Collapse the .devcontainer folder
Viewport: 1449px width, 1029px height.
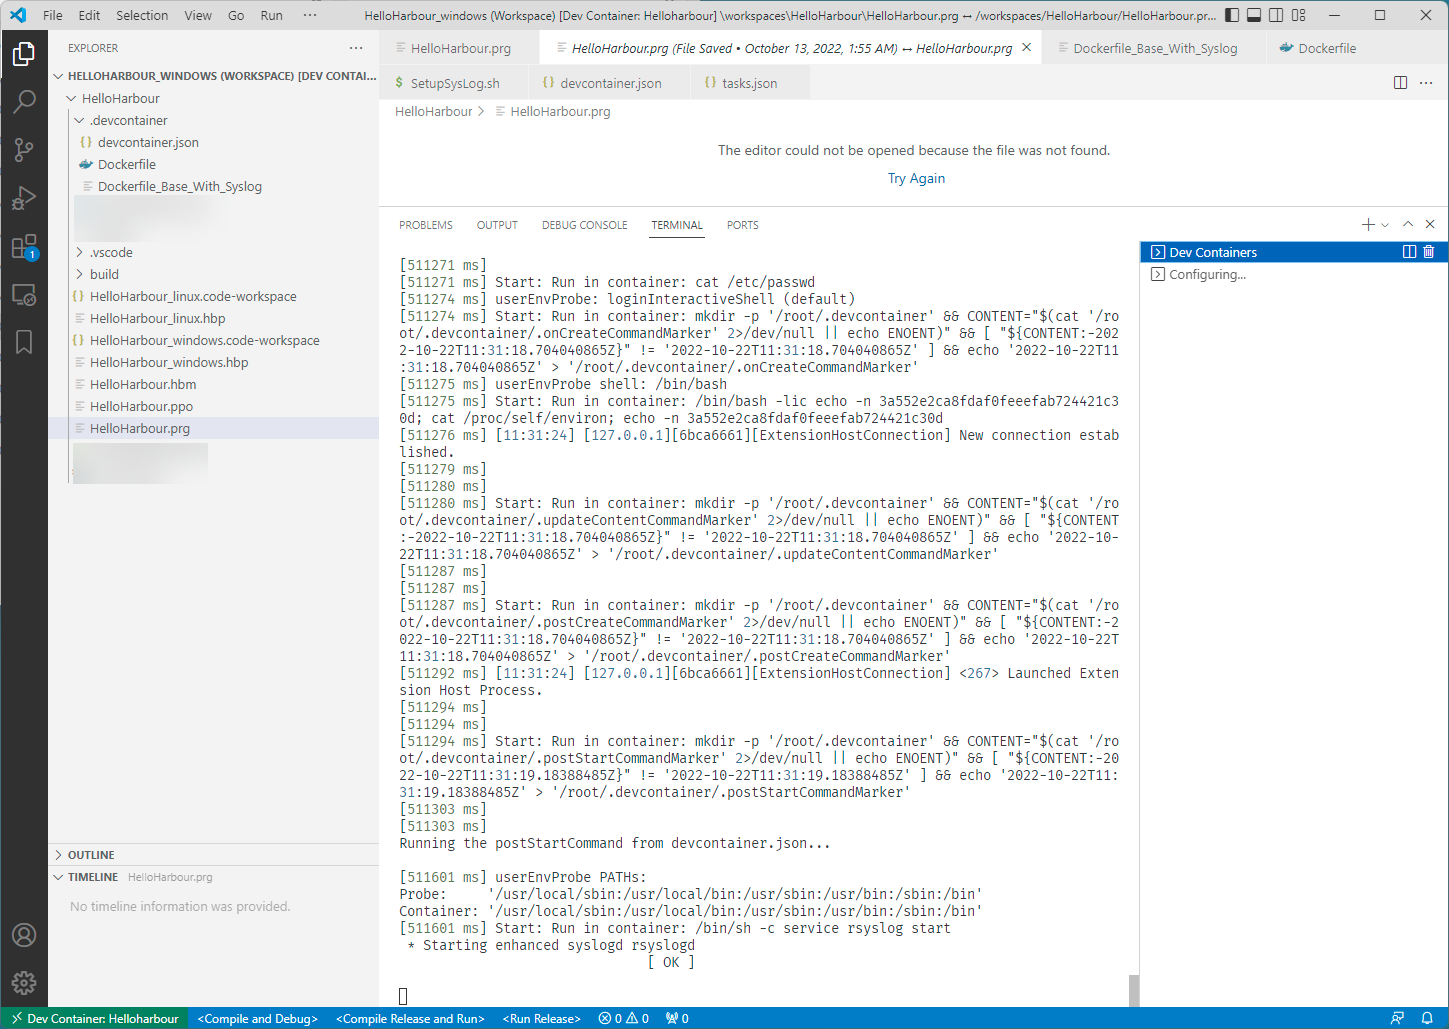[80, 120]
